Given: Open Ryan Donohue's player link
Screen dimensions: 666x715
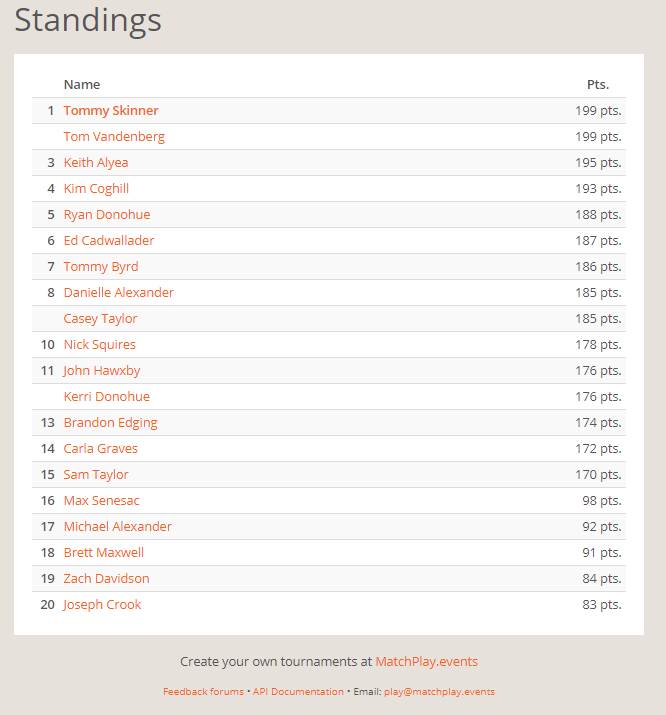Looking at the screenshot, I should (107, 215).
